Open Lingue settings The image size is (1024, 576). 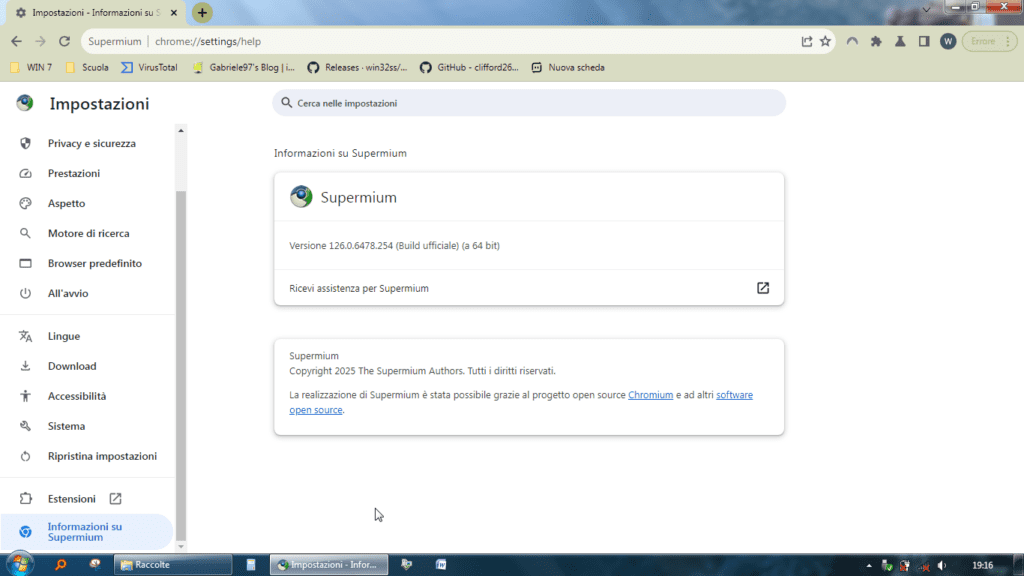(88, 336)
